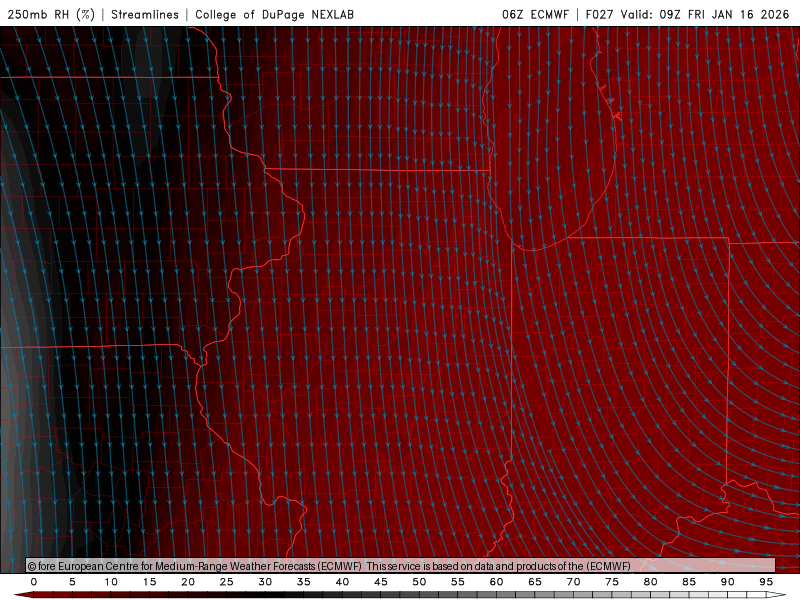This screenshot has height=600, width=800.
Task: Click the "5" colorbar scale label
Action: pos(72,582)
